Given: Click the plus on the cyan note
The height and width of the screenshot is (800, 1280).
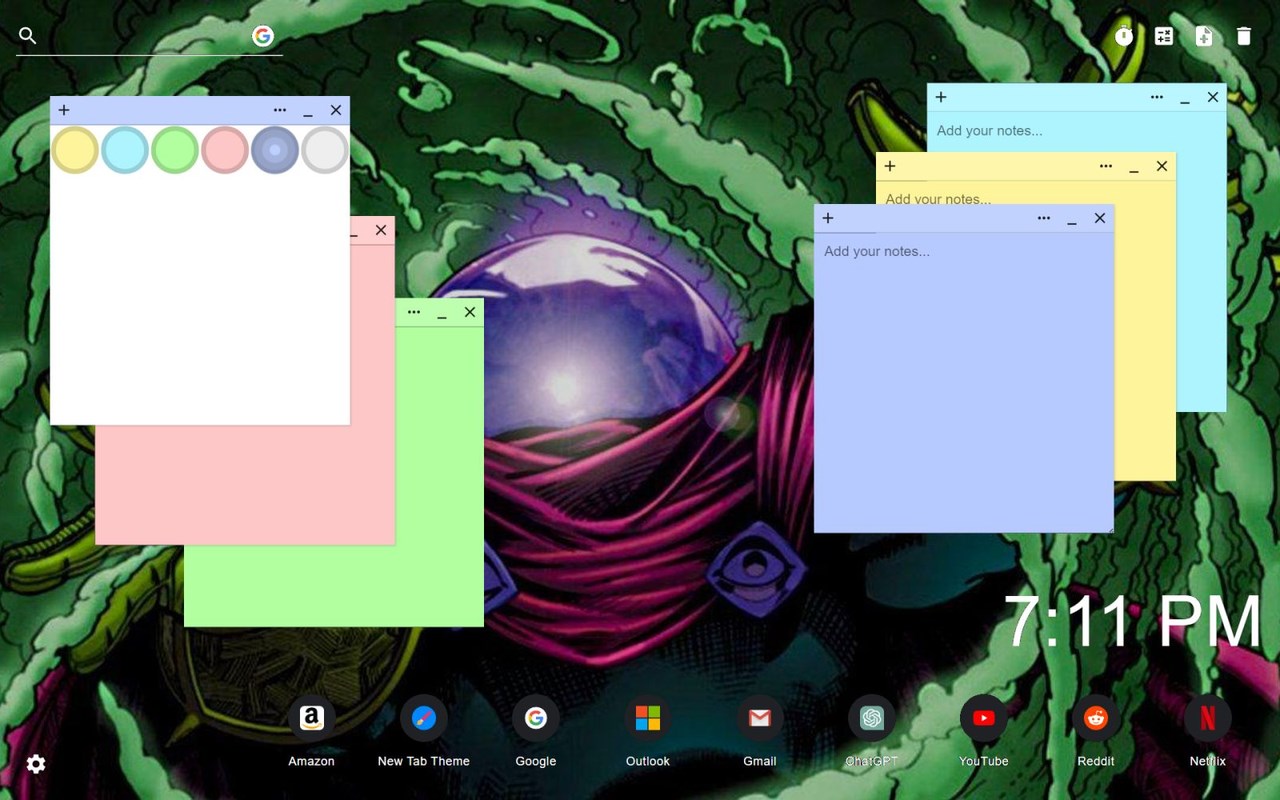Looking at the screenshot, I should (941, 97).
